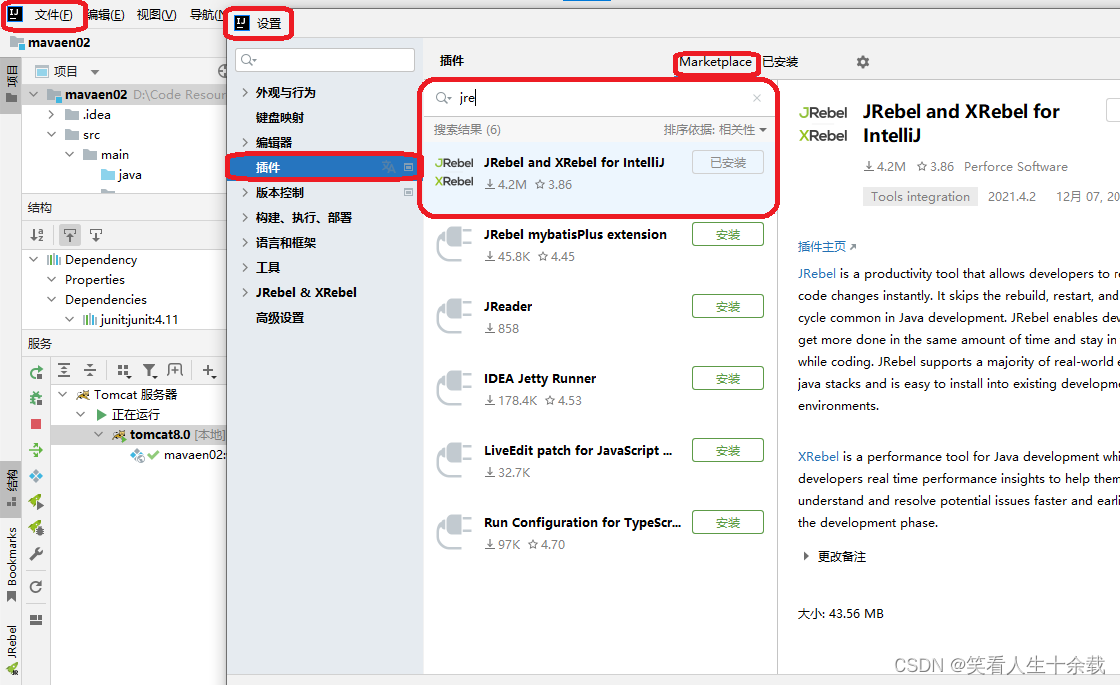Open the 编辑(E) menu
The width and height of the screenshot is (1120, 685).
point(106,15)
